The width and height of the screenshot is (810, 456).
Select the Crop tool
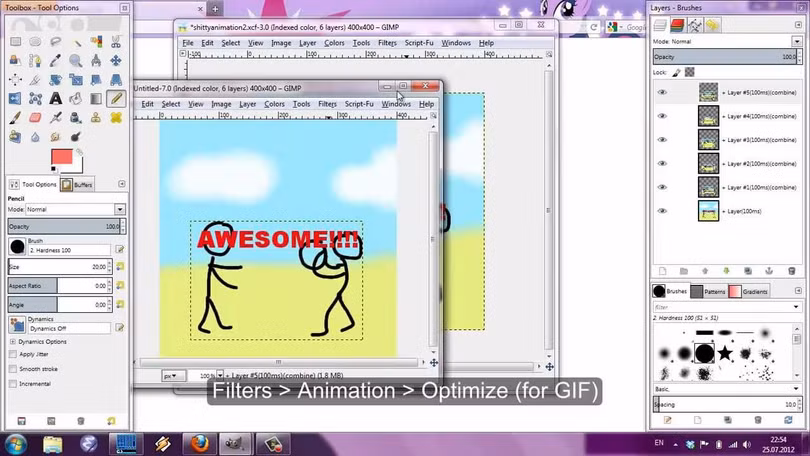[35, 80]
